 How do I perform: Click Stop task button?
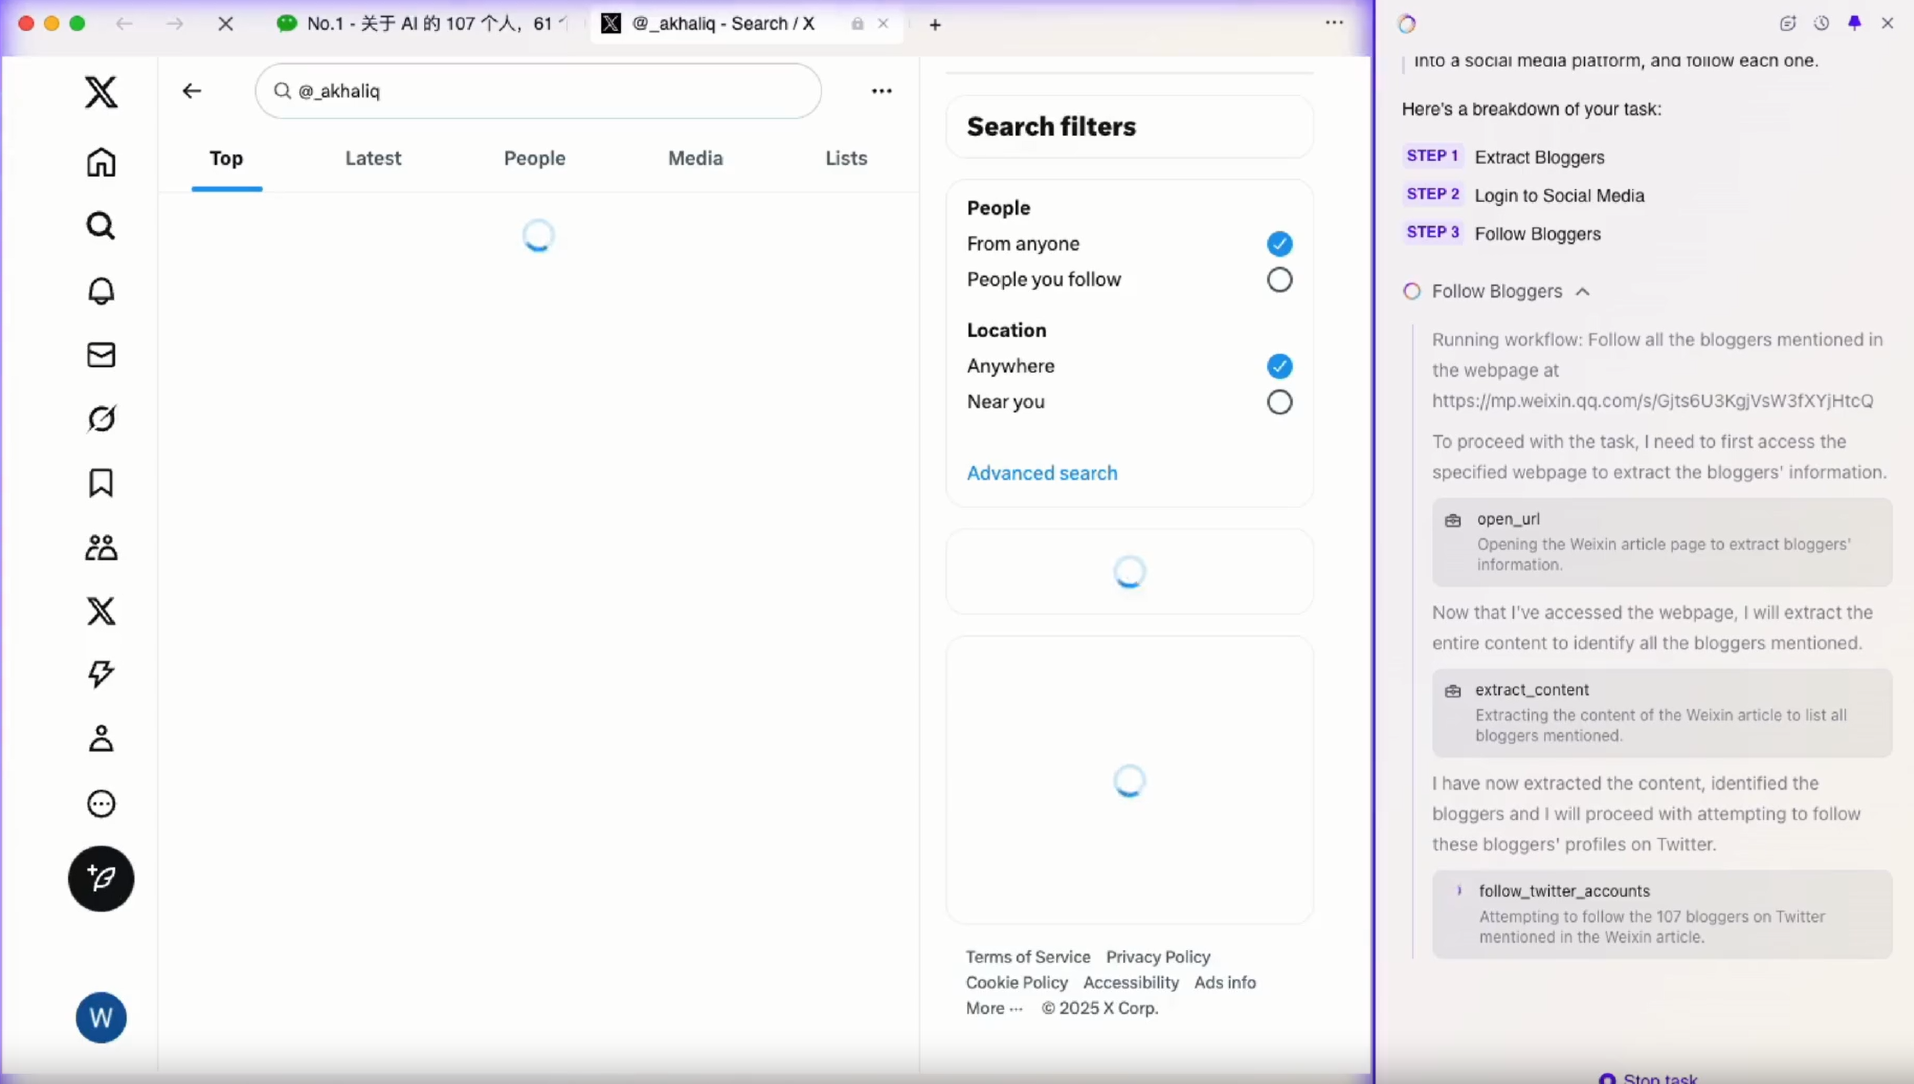[1648, 1077]
